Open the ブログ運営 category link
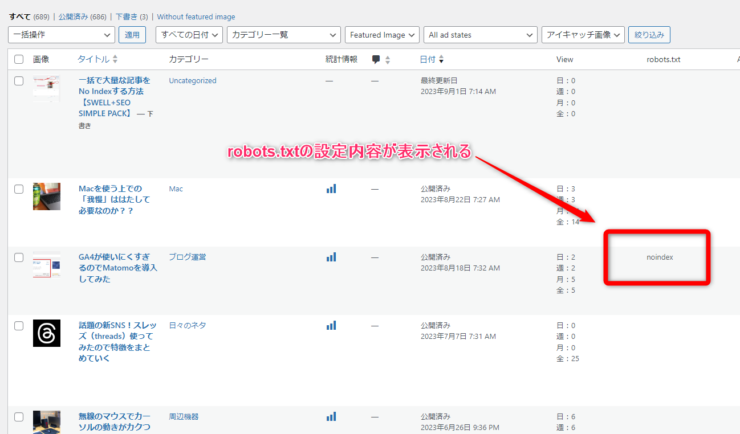This screenshot has height=434, width=740. pyautogui.click(x=190, y=257)
